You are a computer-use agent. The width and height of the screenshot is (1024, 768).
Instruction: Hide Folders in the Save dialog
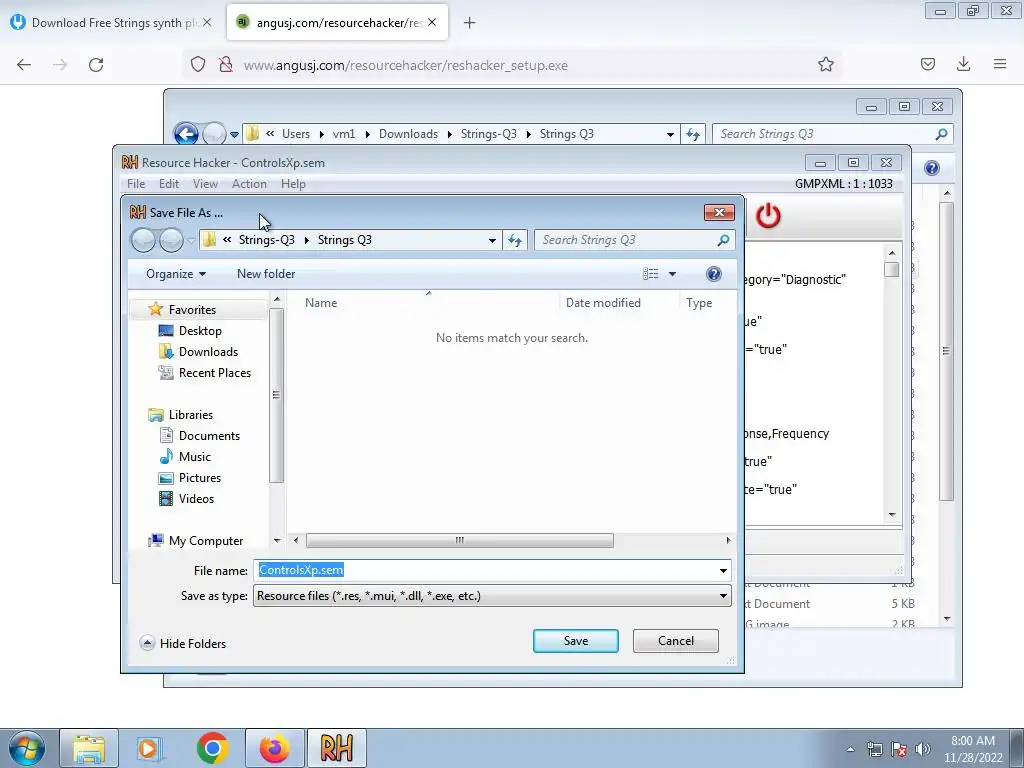183,643
